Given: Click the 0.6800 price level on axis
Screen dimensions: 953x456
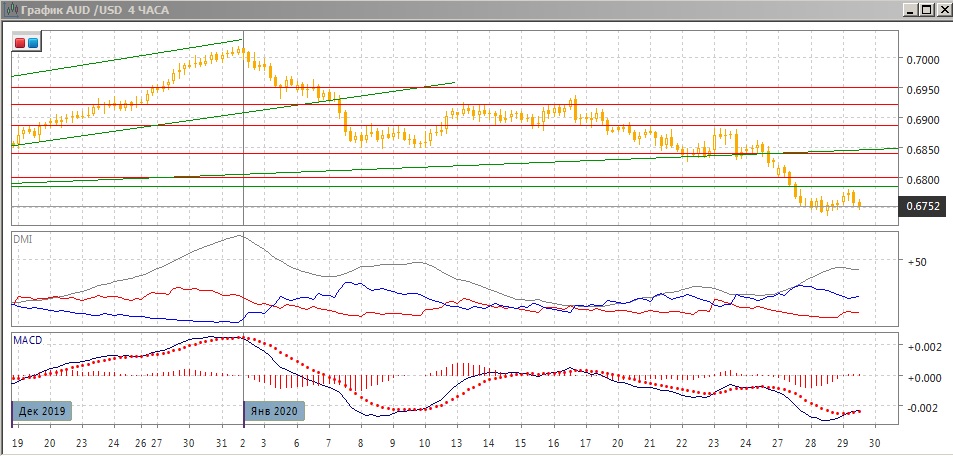Looking at the screenshot, I should (x=921, y=180).
